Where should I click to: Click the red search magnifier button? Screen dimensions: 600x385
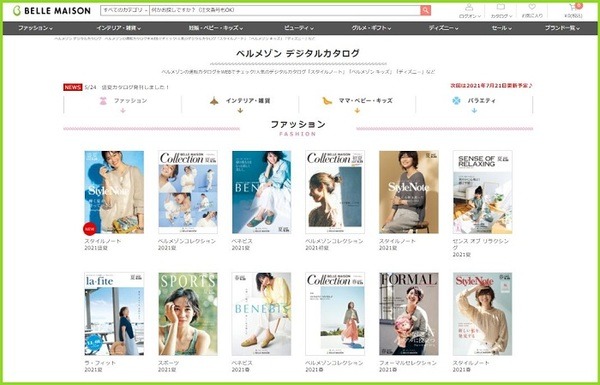(426, 10)
